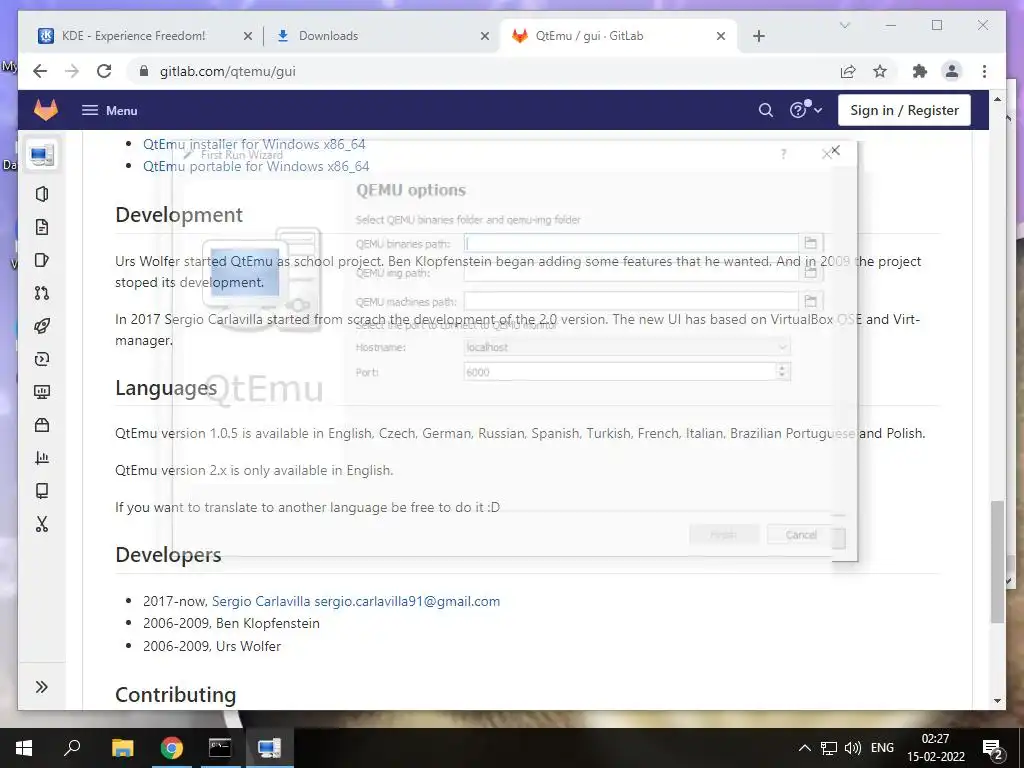Open the Windows Start menu
Viewport: 1024px width, 768px height.
(x=24, y=748)
